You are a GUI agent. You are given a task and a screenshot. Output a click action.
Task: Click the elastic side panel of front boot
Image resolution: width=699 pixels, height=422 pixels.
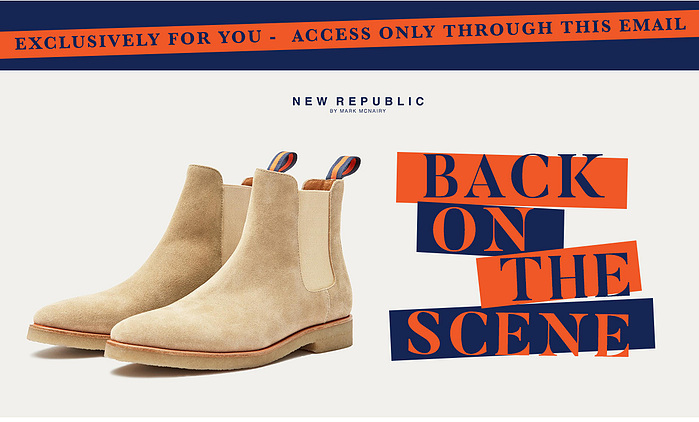click(x=317, y=238)
